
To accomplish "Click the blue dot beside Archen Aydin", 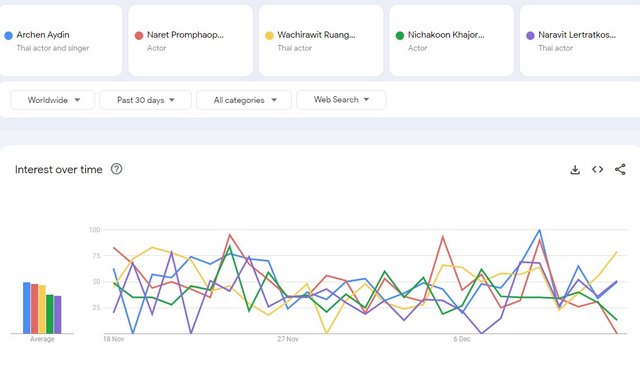I will click(x=8, y=36).
